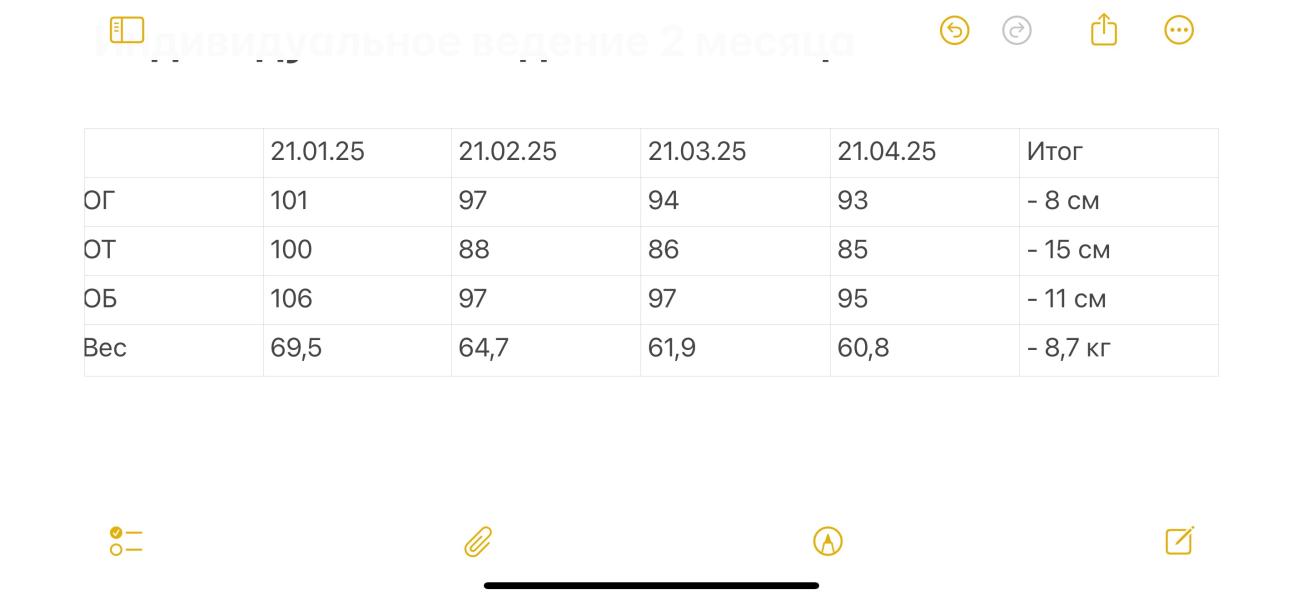Open the share sheet icon
Viewport: 1303px width, 600px height.
pyautogui.click(x=1104, y=29)
